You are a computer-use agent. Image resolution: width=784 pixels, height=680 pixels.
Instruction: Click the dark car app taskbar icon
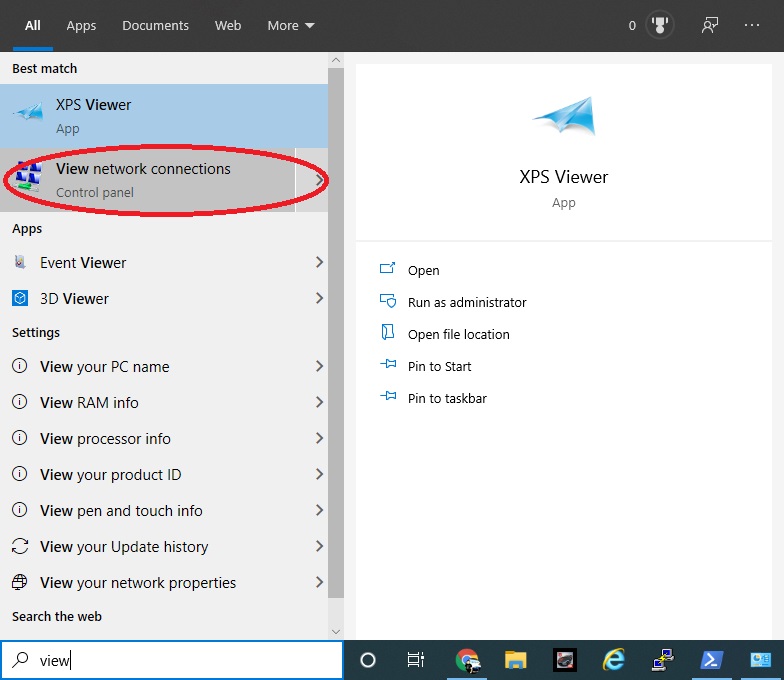(x=564, y=660)
